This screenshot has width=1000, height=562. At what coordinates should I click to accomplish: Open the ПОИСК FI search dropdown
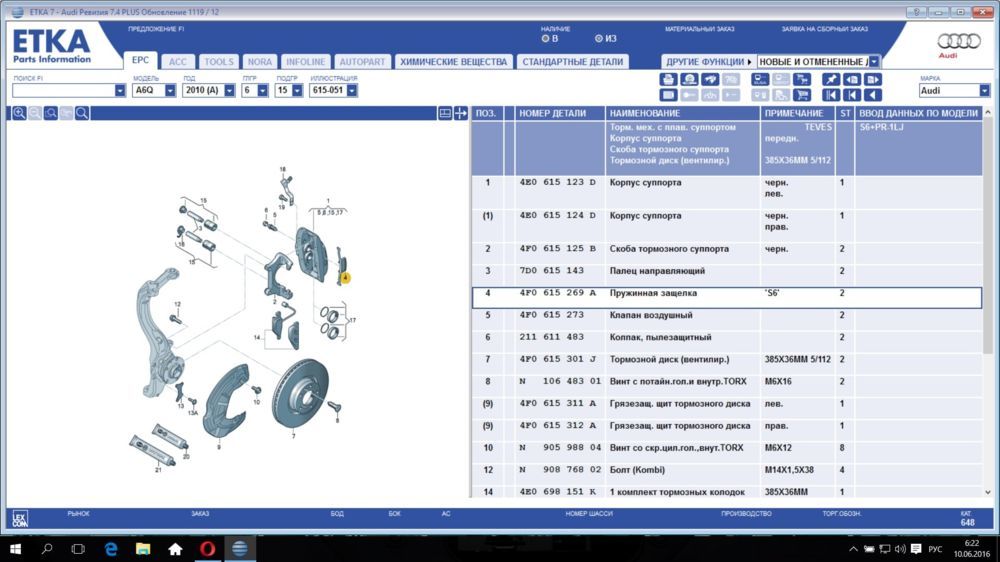pos(120,91)
